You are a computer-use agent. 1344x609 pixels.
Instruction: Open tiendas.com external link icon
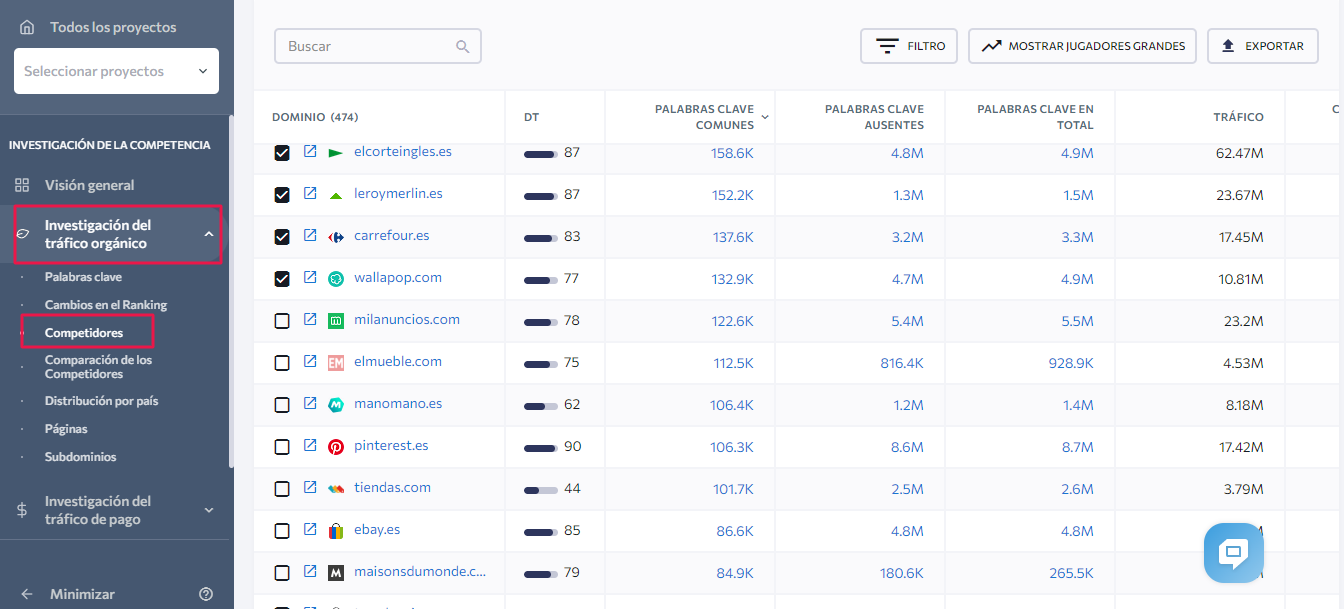(310, 488)
